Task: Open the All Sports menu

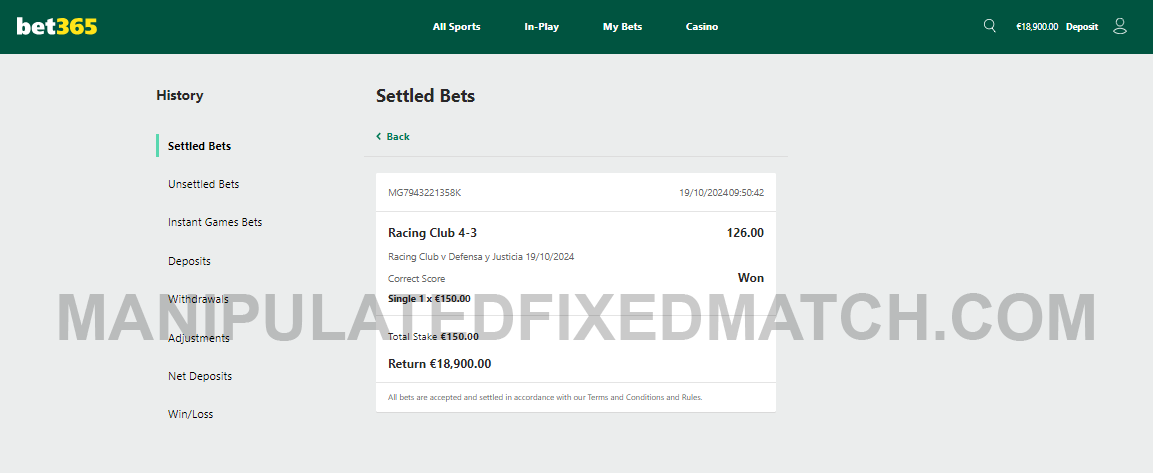Action: click(x=457, y=26)
